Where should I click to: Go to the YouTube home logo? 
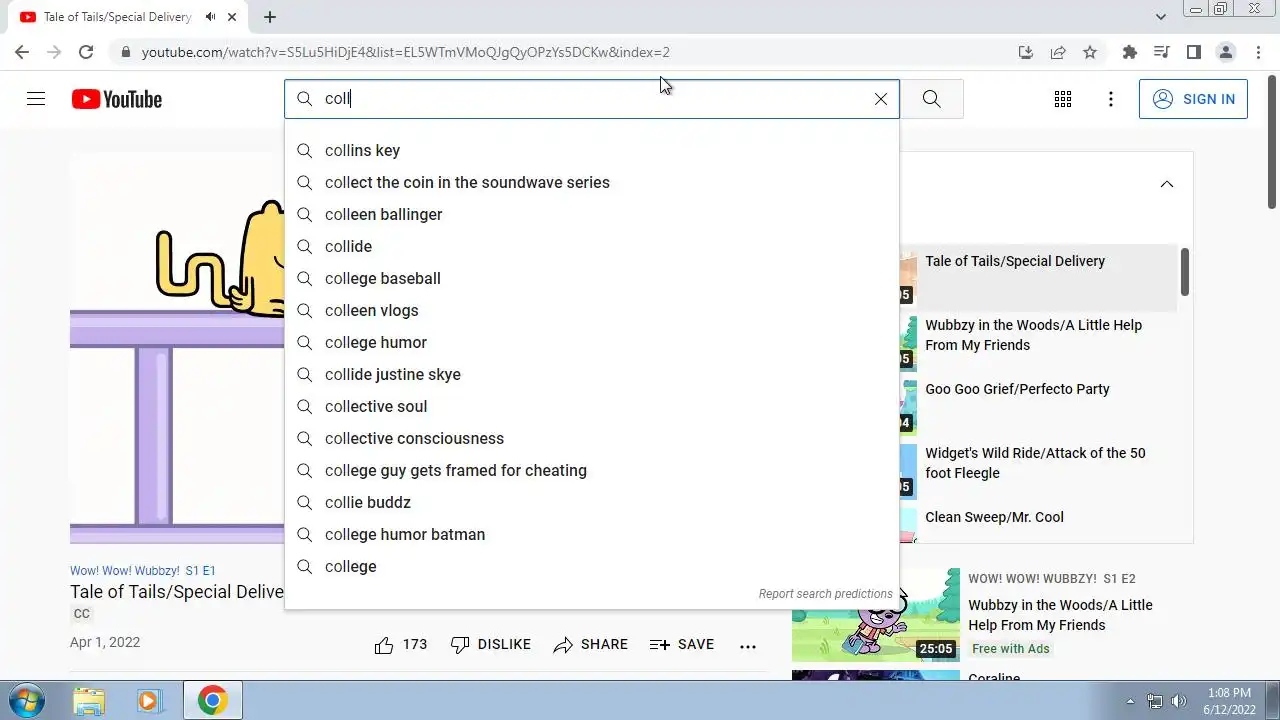tap(117, 99)
